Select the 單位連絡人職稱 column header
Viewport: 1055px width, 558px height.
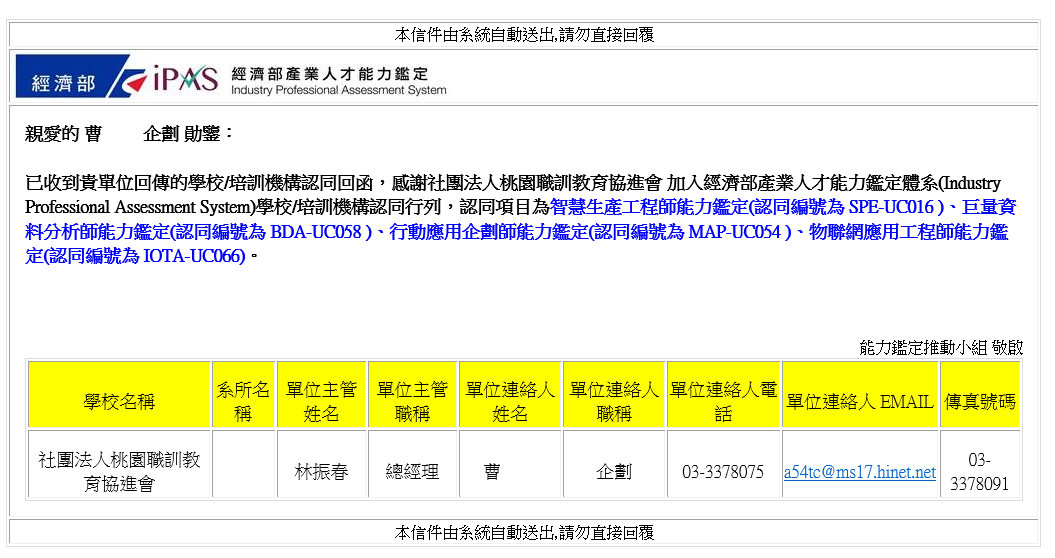point(614,395)
